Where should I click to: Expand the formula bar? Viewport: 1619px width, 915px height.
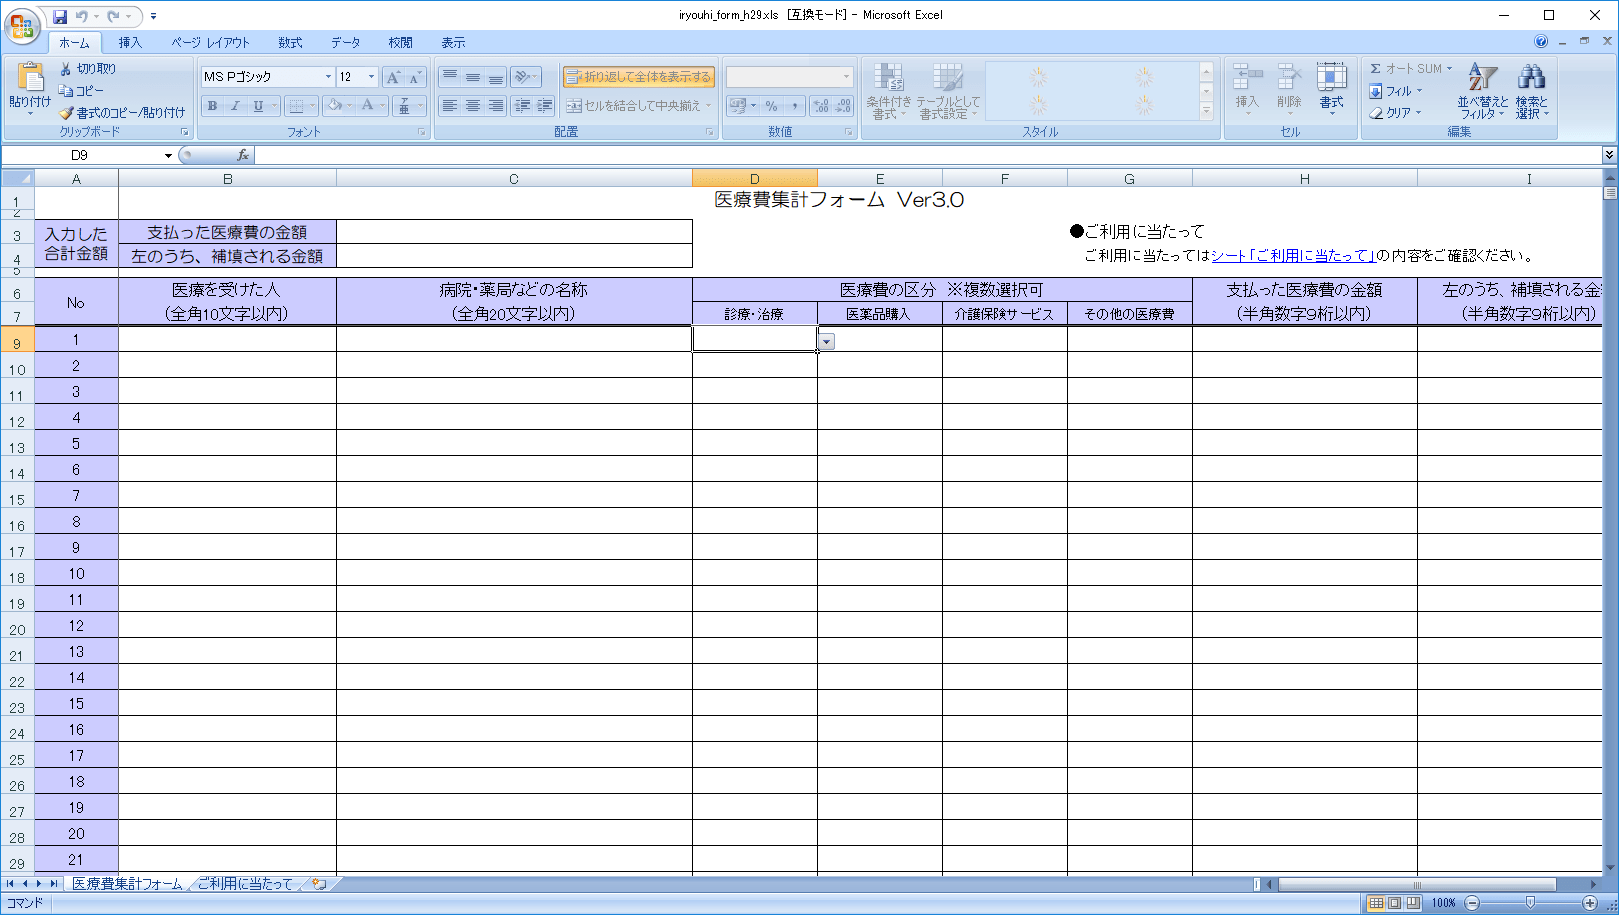pos(1609,155)
